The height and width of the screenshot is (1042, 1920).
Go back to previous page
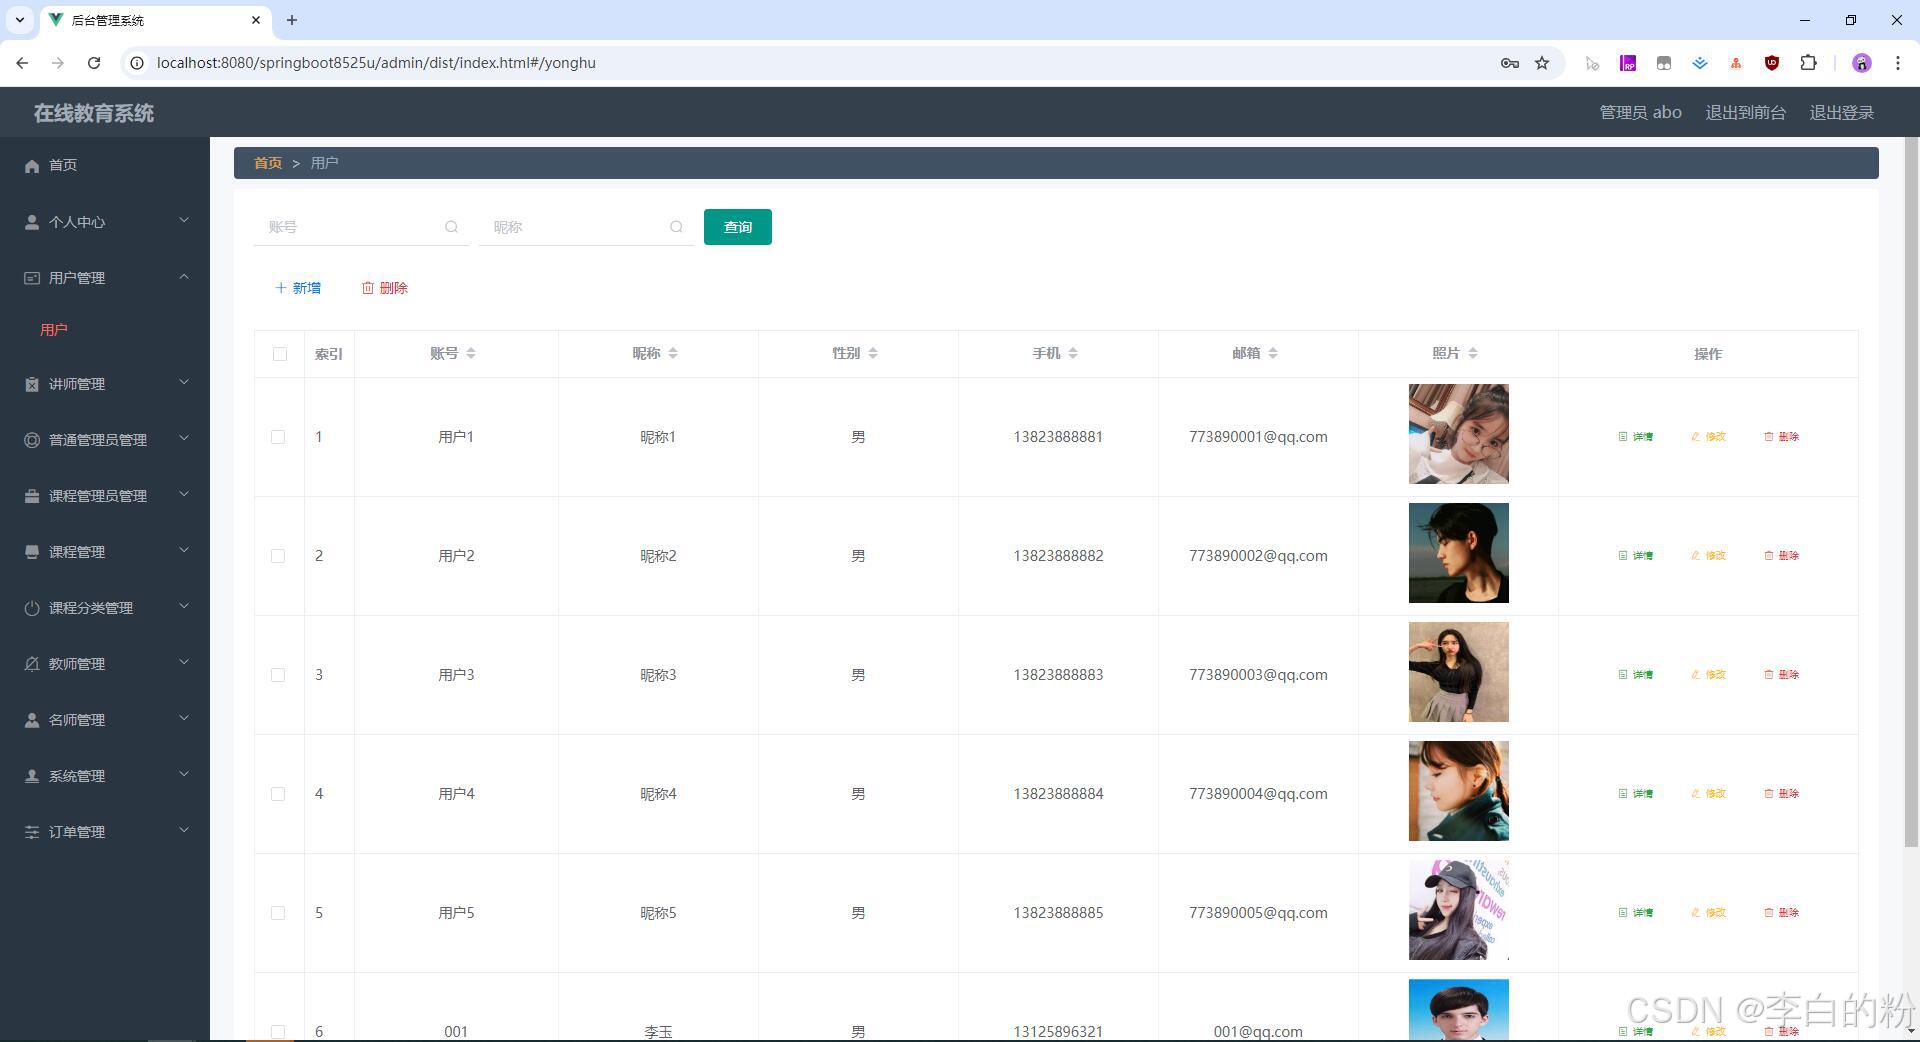pyautogui.click(x=22, y=63)
